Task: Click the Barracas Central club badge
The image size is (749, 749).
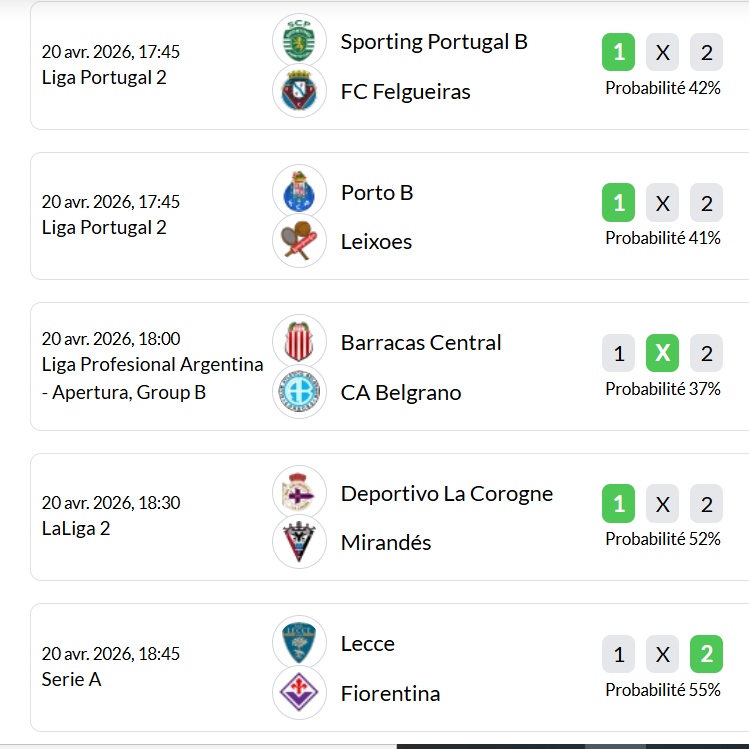Action: tap(299, 342)
